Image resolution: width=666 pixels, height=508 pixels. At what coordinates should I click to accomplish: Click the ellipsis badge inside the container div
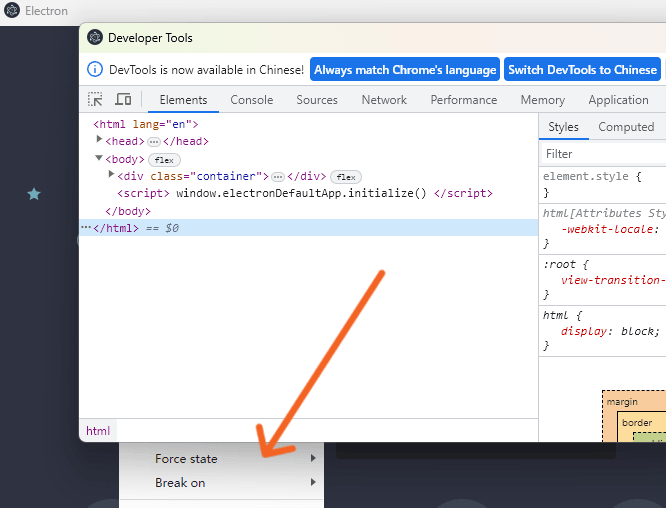click(x=278, y=177)
